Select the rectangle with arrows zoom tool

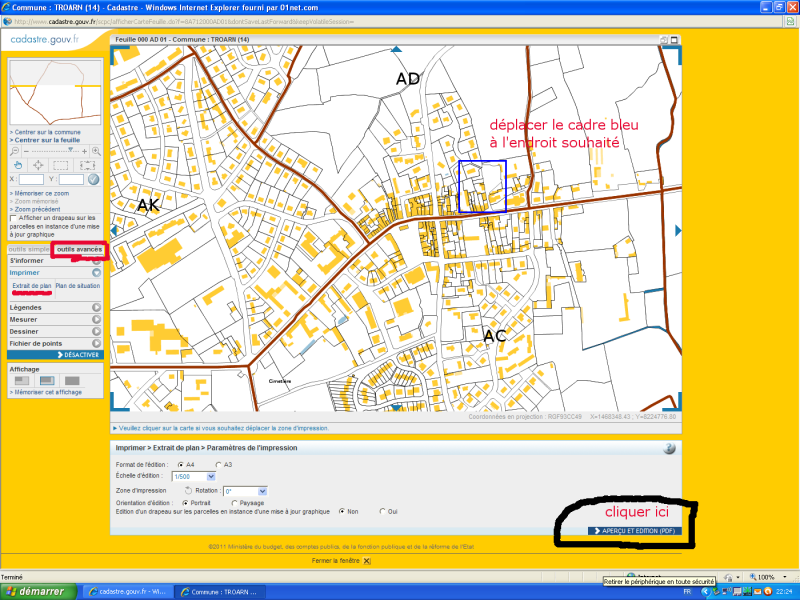click(x=87, y=165)
